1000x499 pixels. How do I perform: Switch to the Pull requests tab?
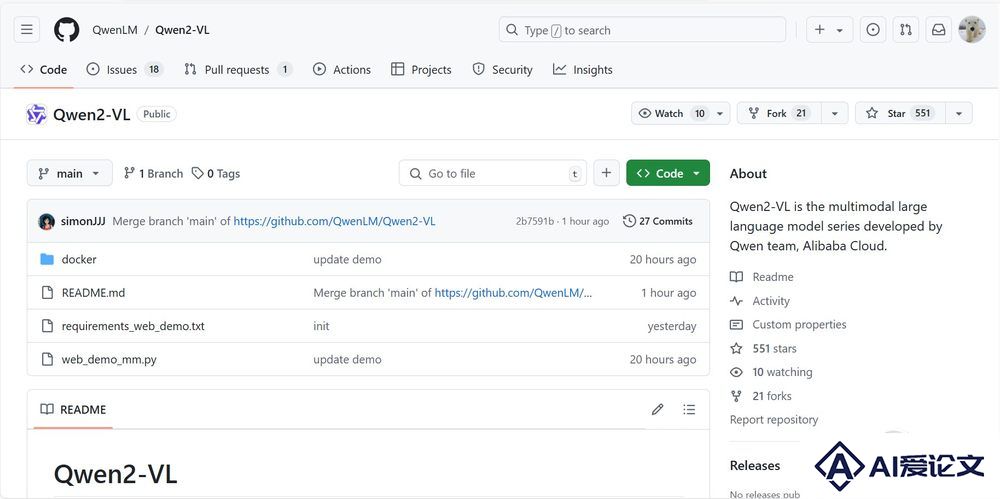pyautogui.click(x=237, y=70)
